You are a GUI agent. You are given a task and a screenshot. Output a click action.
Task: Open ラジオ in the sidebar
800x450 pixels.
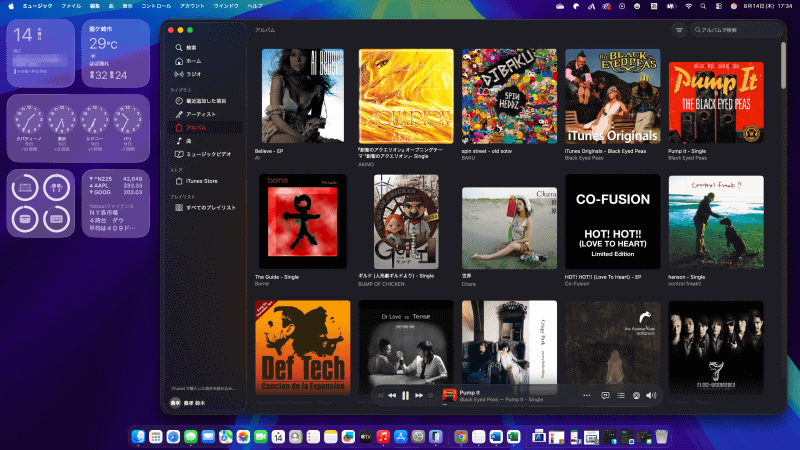204,74
